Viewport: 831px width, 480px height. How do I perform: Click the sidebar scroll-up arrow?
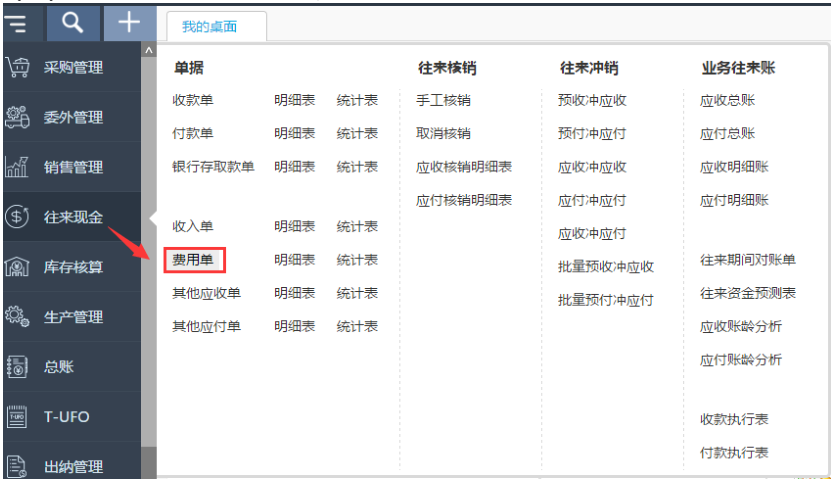[x=149, y=50]
